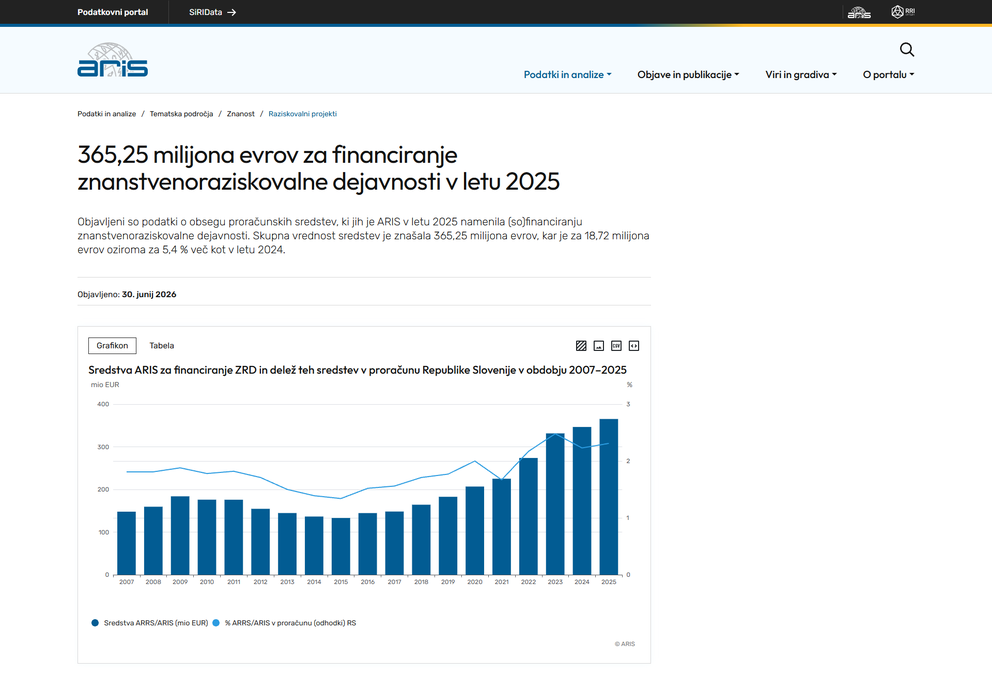This screenshot has width=992, height=675.
Task: Click the ARIS logo in header
Action: (113, 60)
